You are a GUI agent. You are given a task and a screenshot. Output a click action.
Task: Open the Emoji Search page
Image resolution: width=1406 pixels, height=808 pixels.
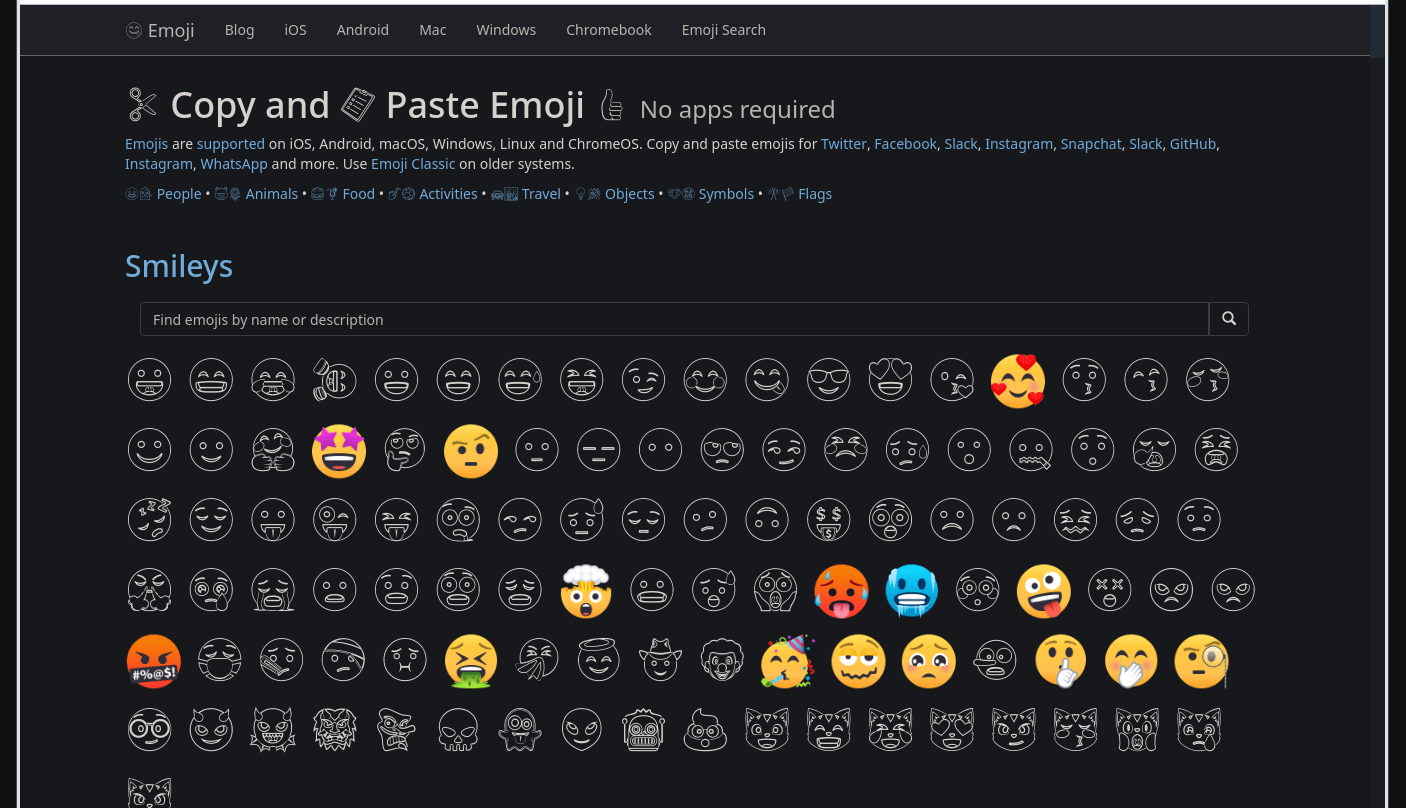(x=723, y=29)
